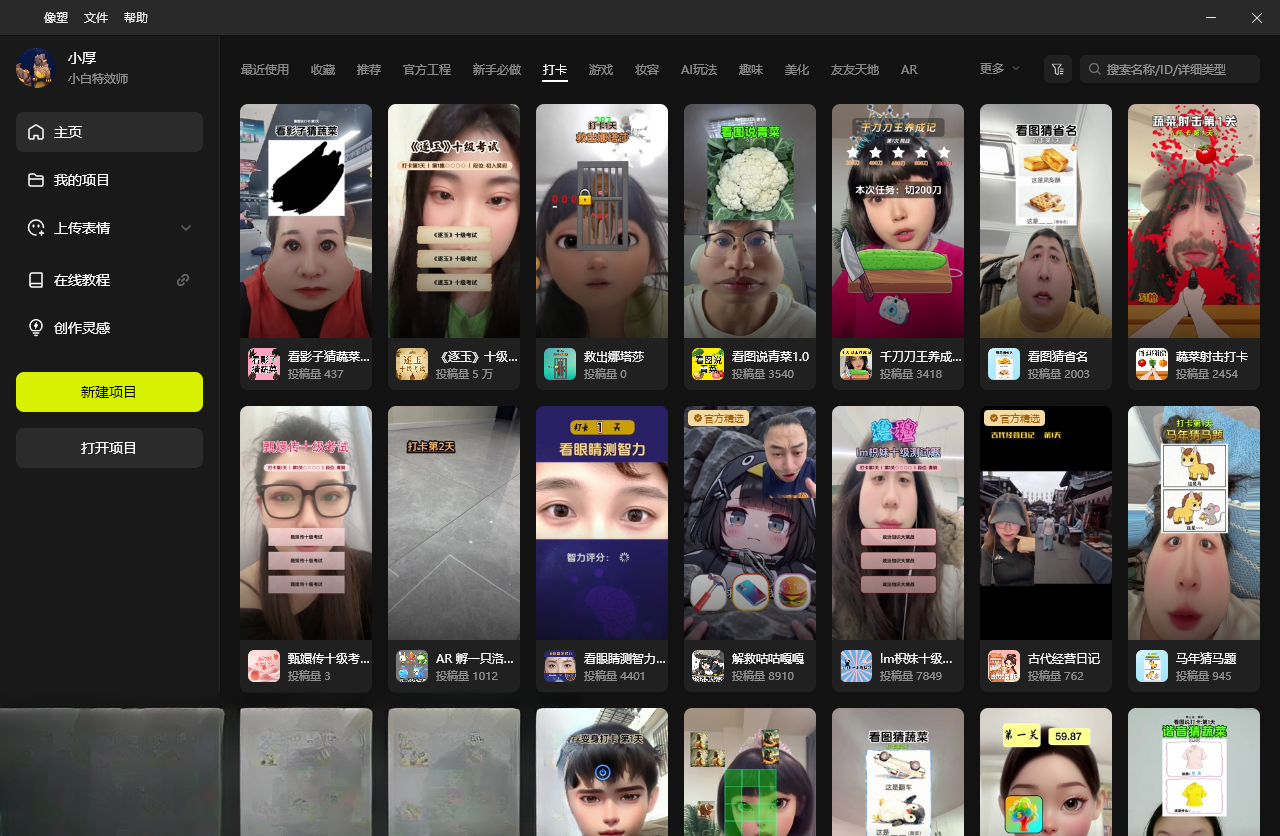Click the small icon of 救出娜塔莎 template
Viewport: 1280px width, 836px height.
pos(560,364)
